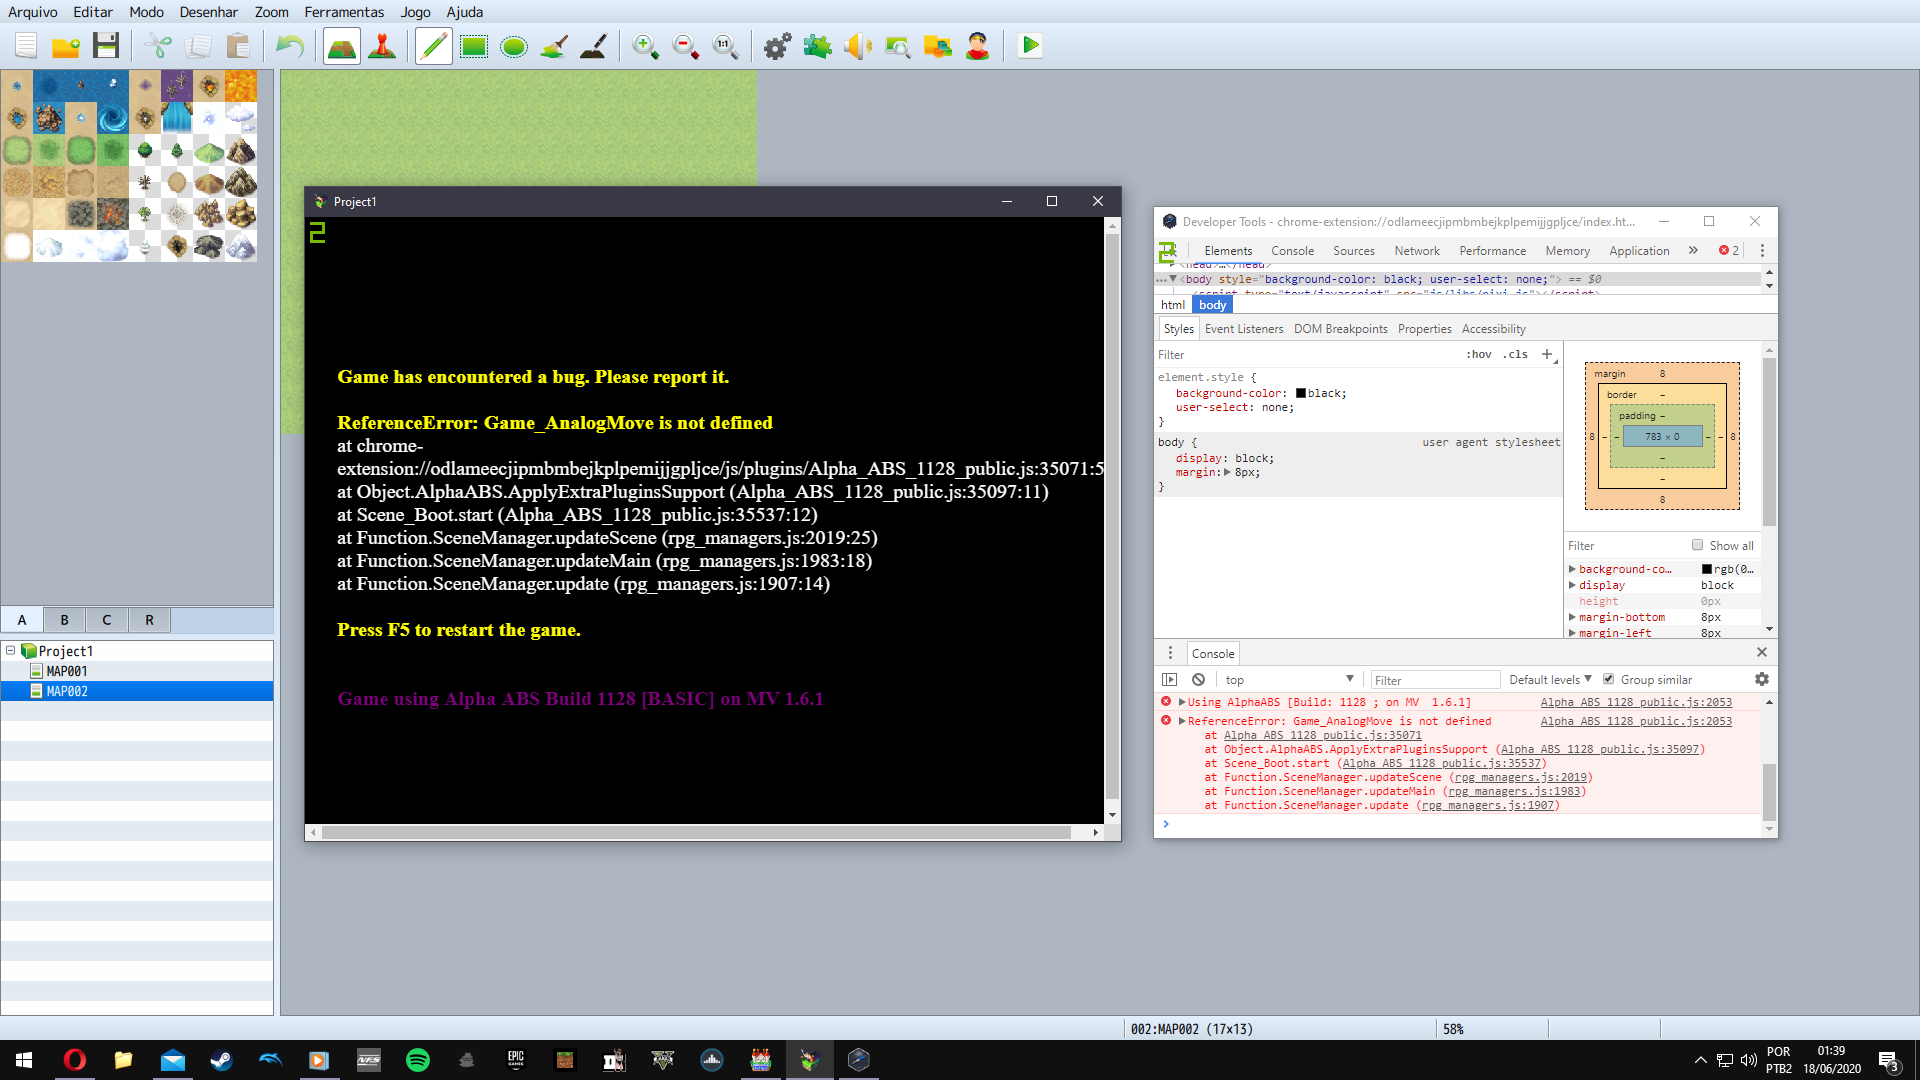Save the project with the floppy icon

tap(106, 46)
